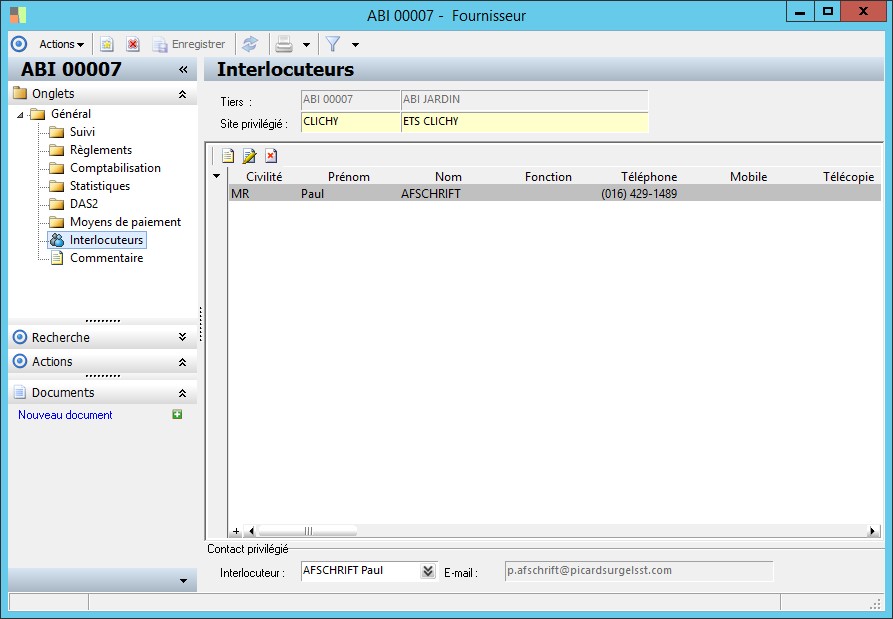This screenshot has width=893, height=619.
Task: Collapse the Onglets section
Action: click(x=182, y=94)
